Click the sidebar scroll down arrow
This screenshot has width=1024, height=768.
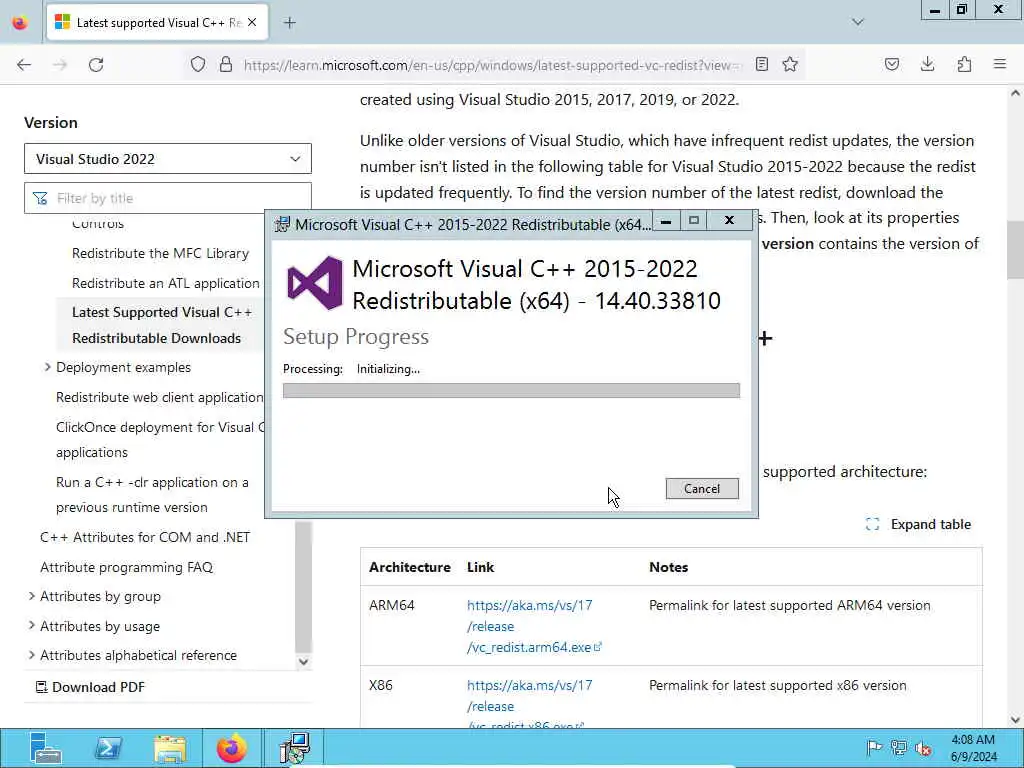303,662
